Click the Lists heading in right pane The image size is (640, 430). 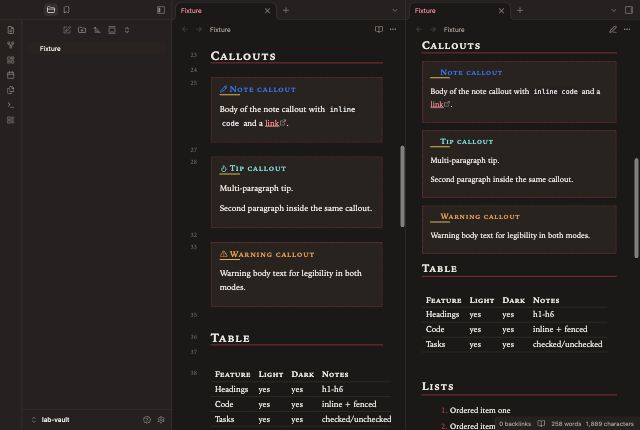click(438, 386)
